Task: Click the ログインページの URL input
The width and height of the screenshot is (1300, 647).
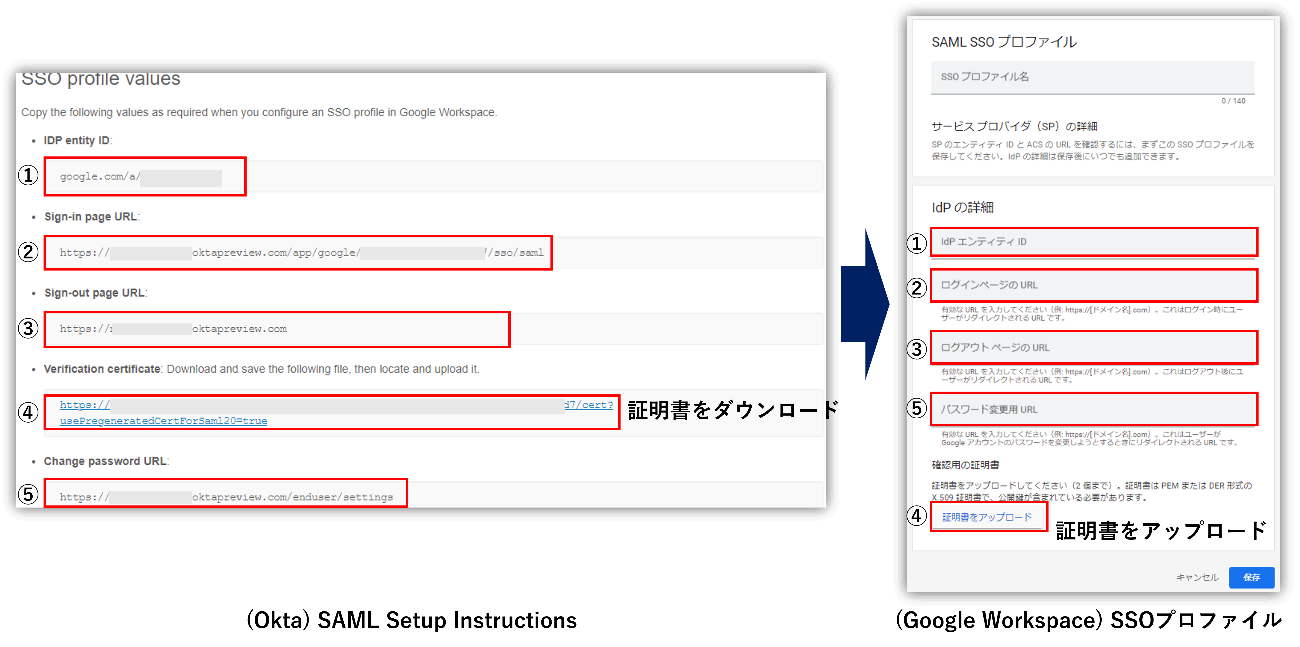Action: pos(1093,286)
